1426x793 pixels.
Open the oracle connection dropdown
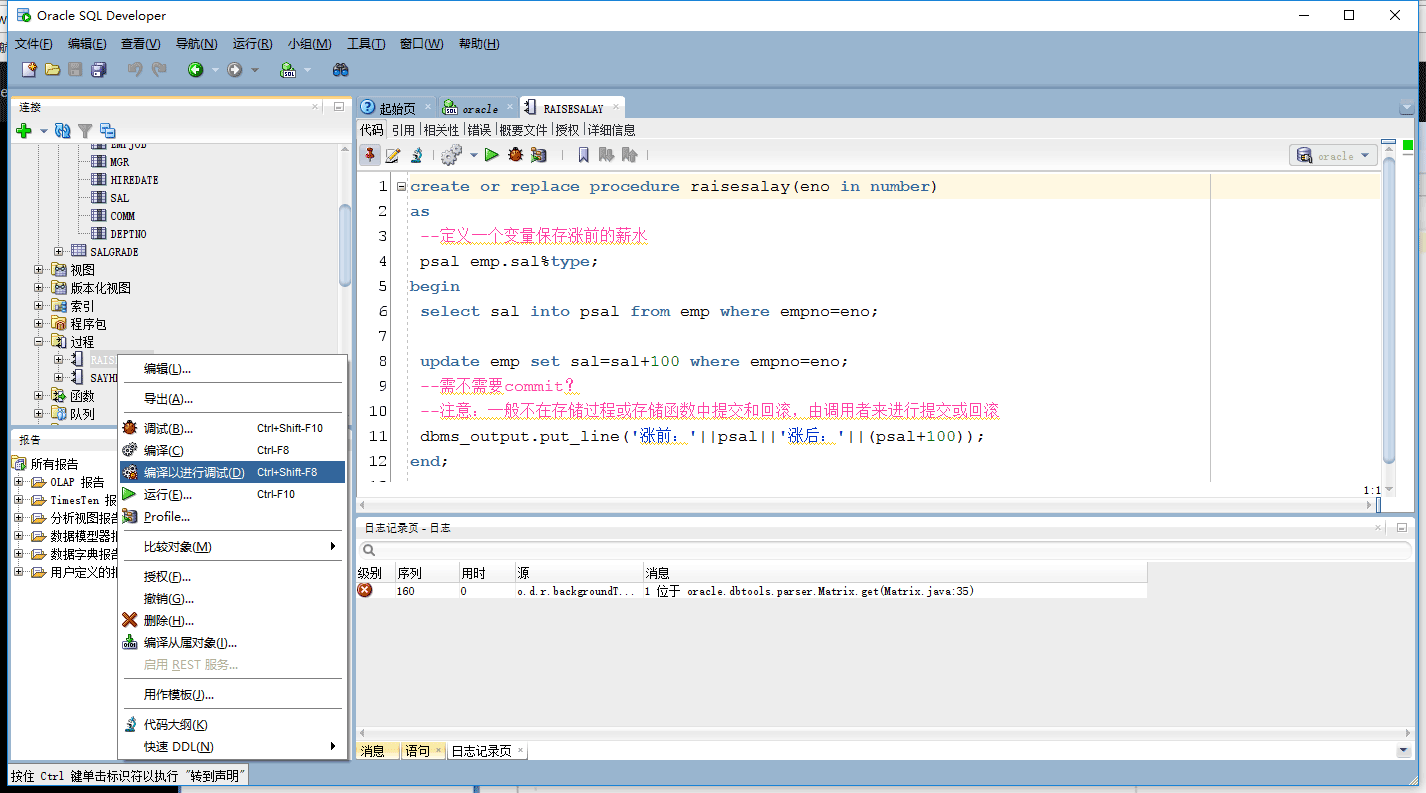tap(1333, 156)
